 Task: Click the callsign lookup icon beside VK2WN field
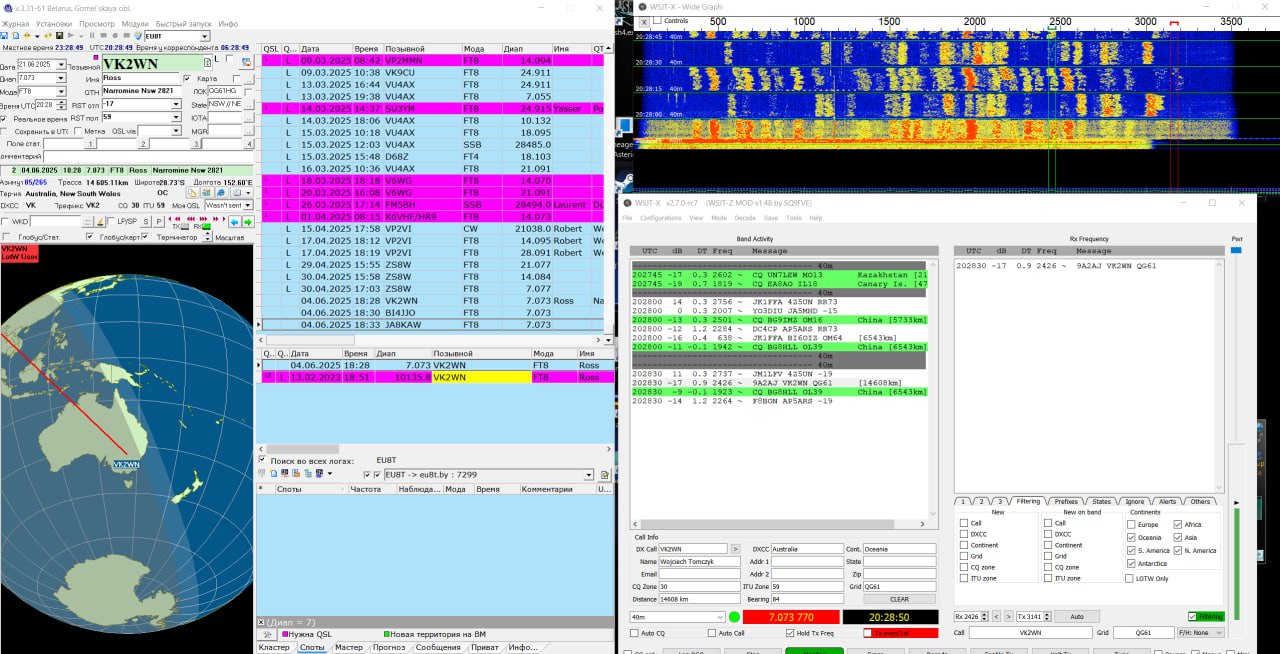(x=208, y=63)
